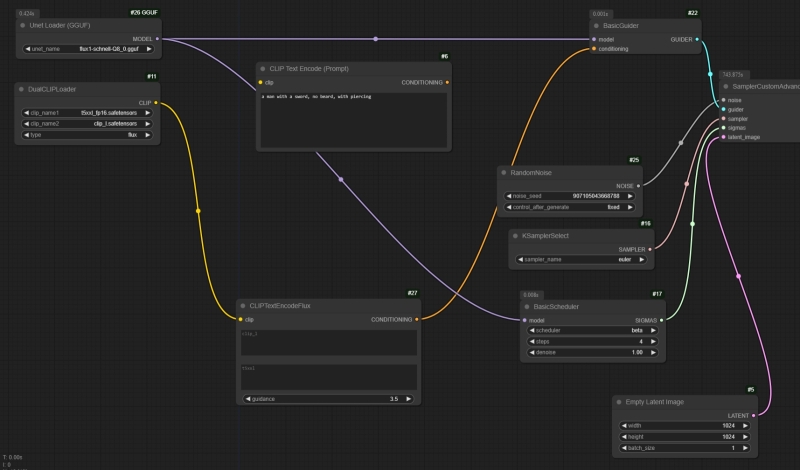This screenshot has height=470, width=800.
Task: Click the guidance value slider field
Action: pyautogui.click(x=328, y=398)
